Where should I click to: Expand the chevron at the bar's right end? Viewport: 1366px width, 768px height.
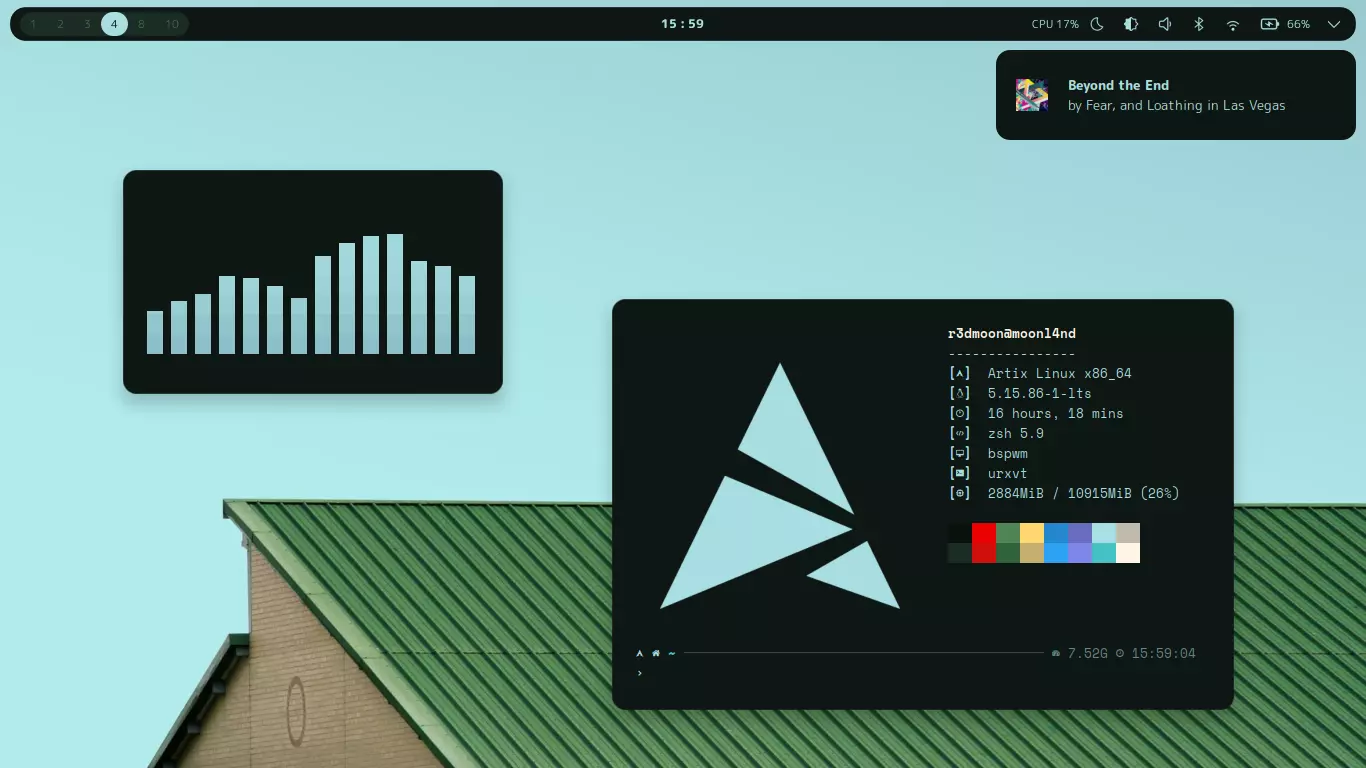[1334, 24]
